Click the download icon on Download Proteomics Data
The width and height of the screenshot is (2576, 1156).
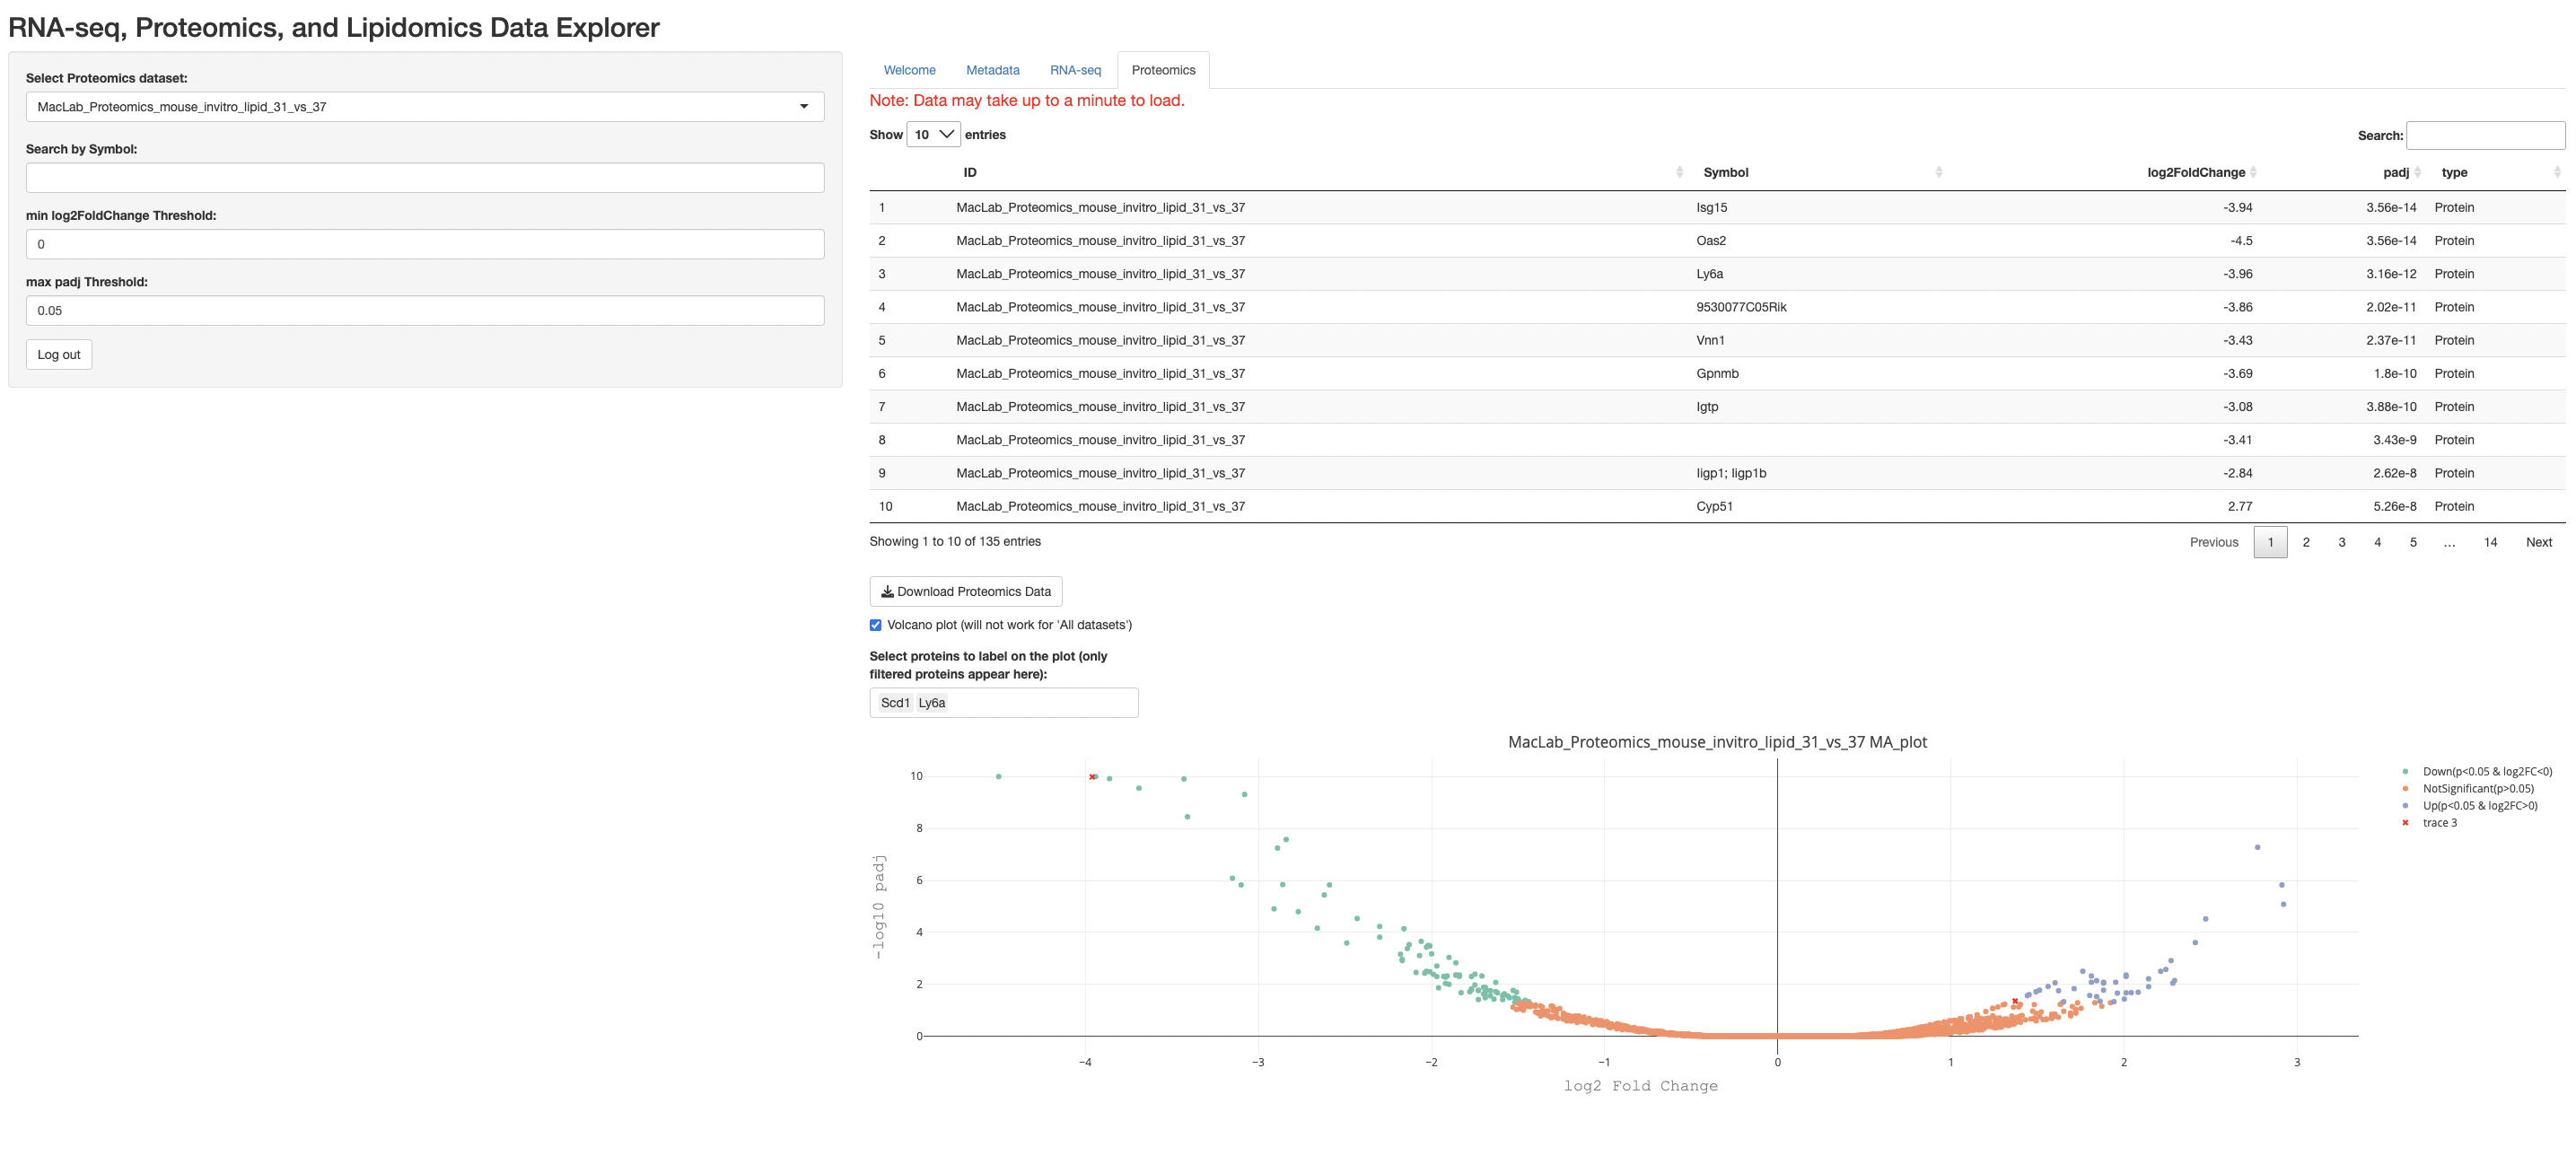[886, 591]
